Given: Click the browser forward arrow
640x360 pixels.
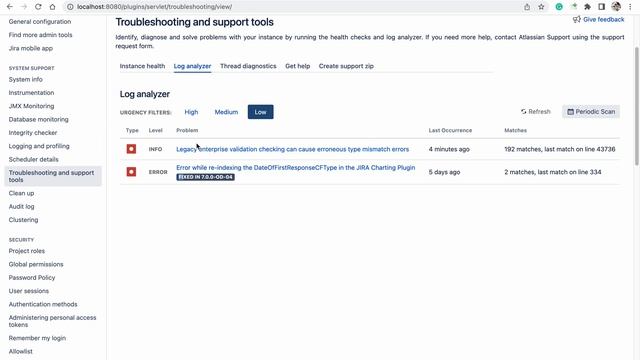Looking at the screenshot, I should click(24, 7).
